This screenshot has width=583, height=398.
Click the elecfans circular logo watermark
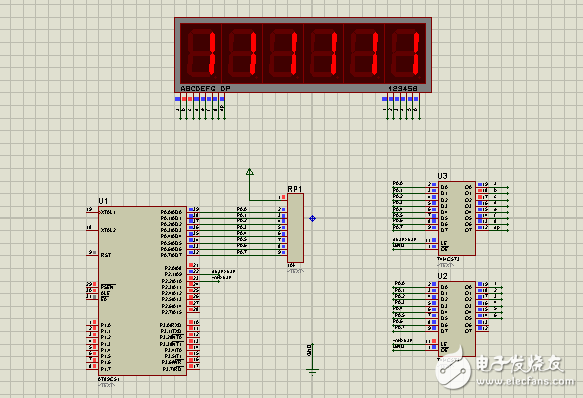pos(454,368)
